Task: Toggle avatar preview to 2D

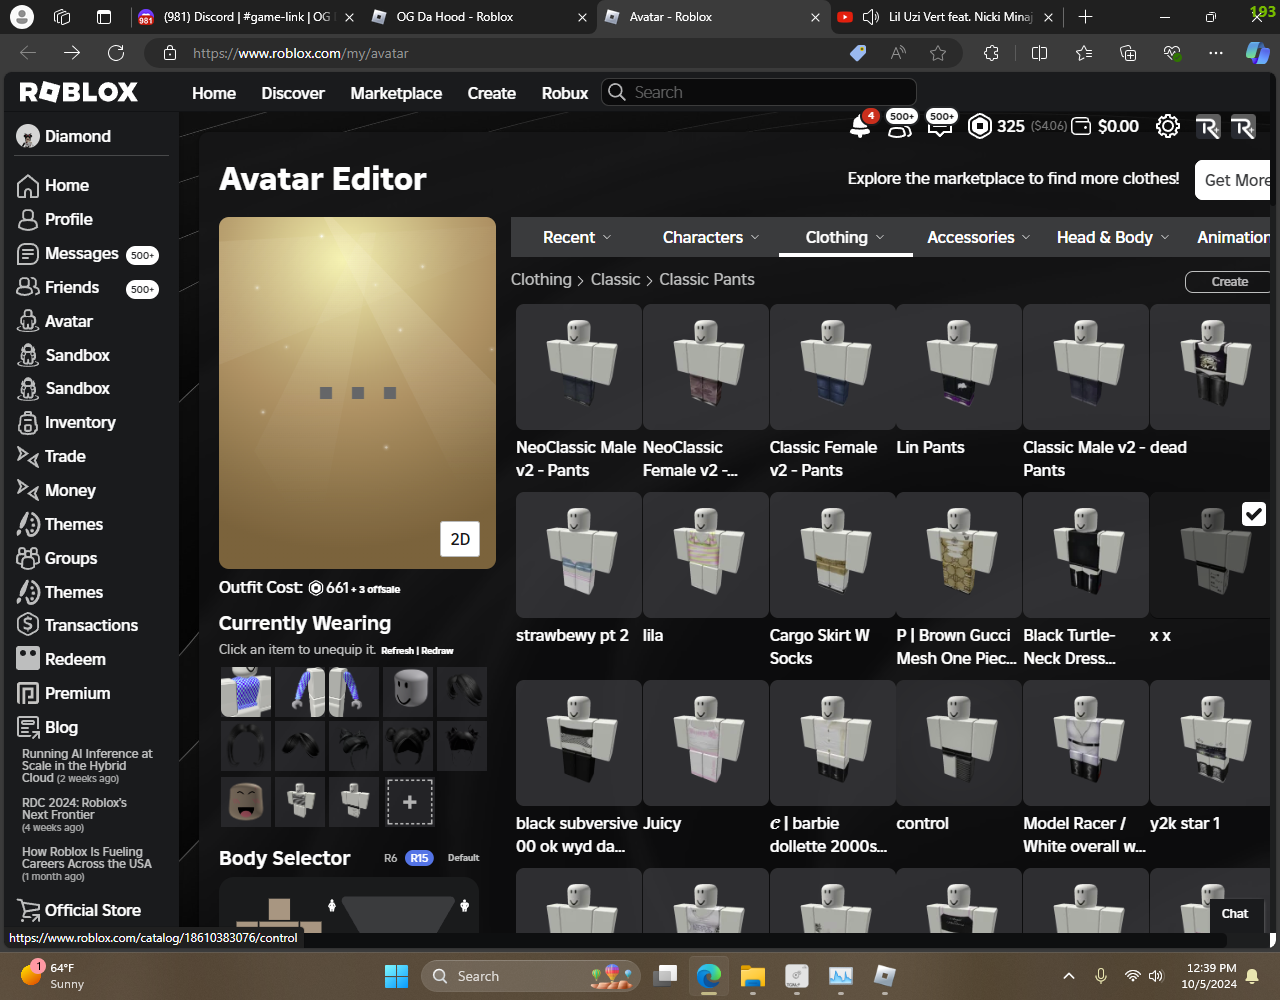Action: coord(460,539)
